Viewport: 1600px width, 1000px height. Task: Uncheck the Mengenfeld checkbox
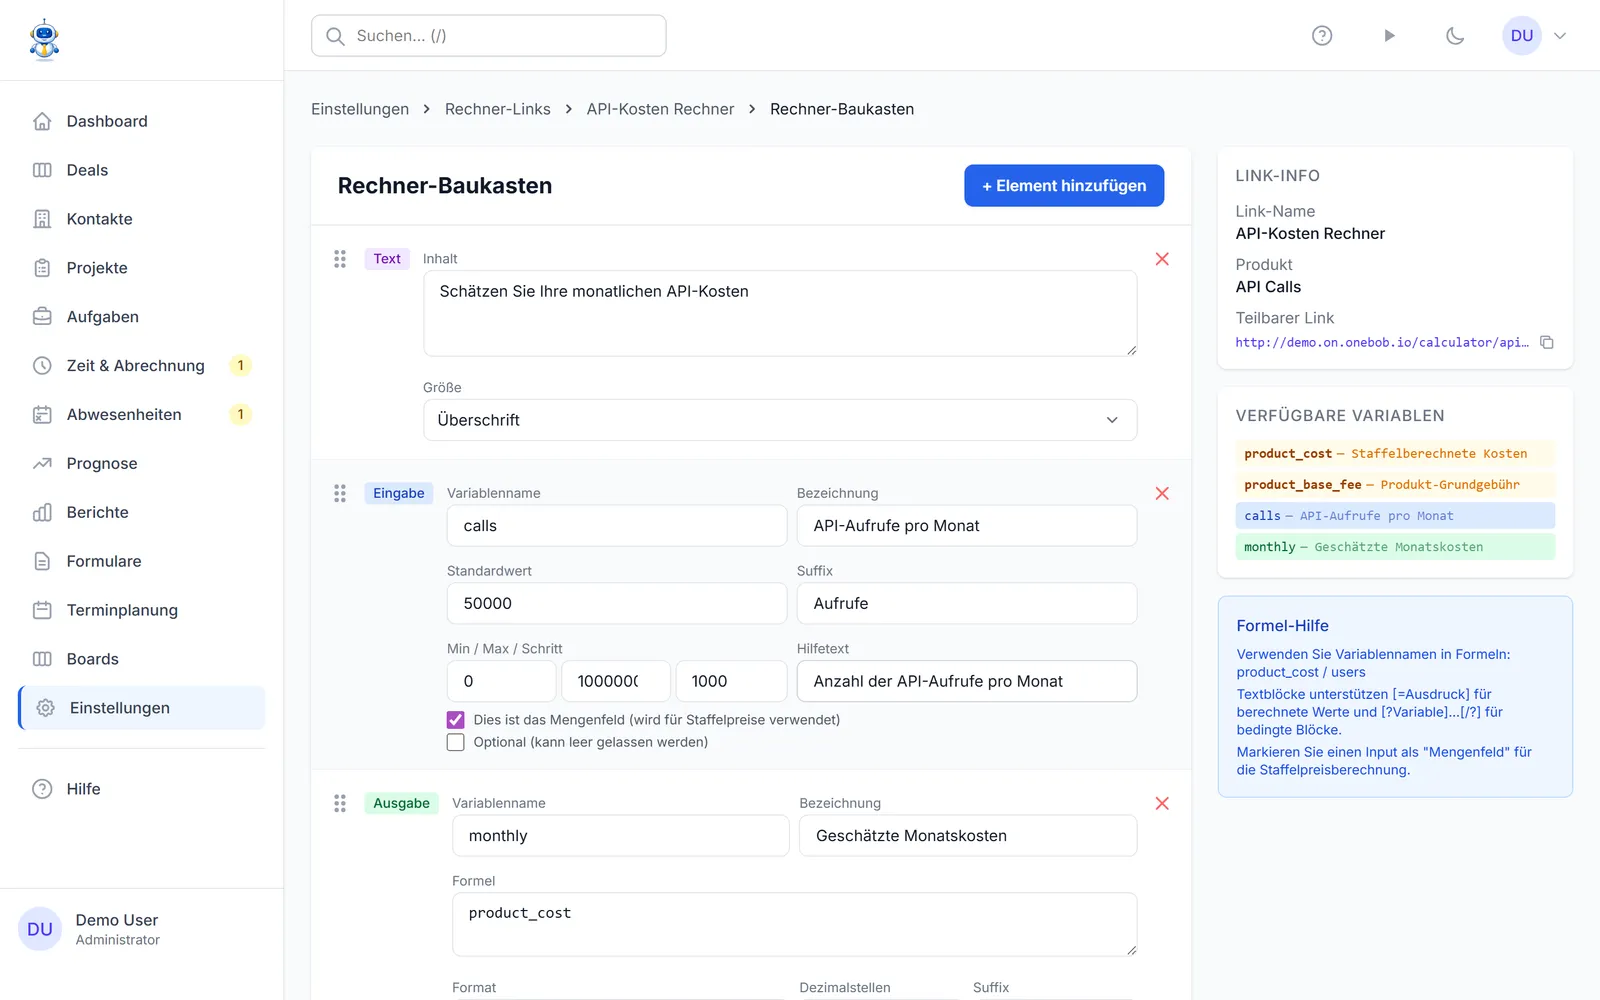[456, 720]
